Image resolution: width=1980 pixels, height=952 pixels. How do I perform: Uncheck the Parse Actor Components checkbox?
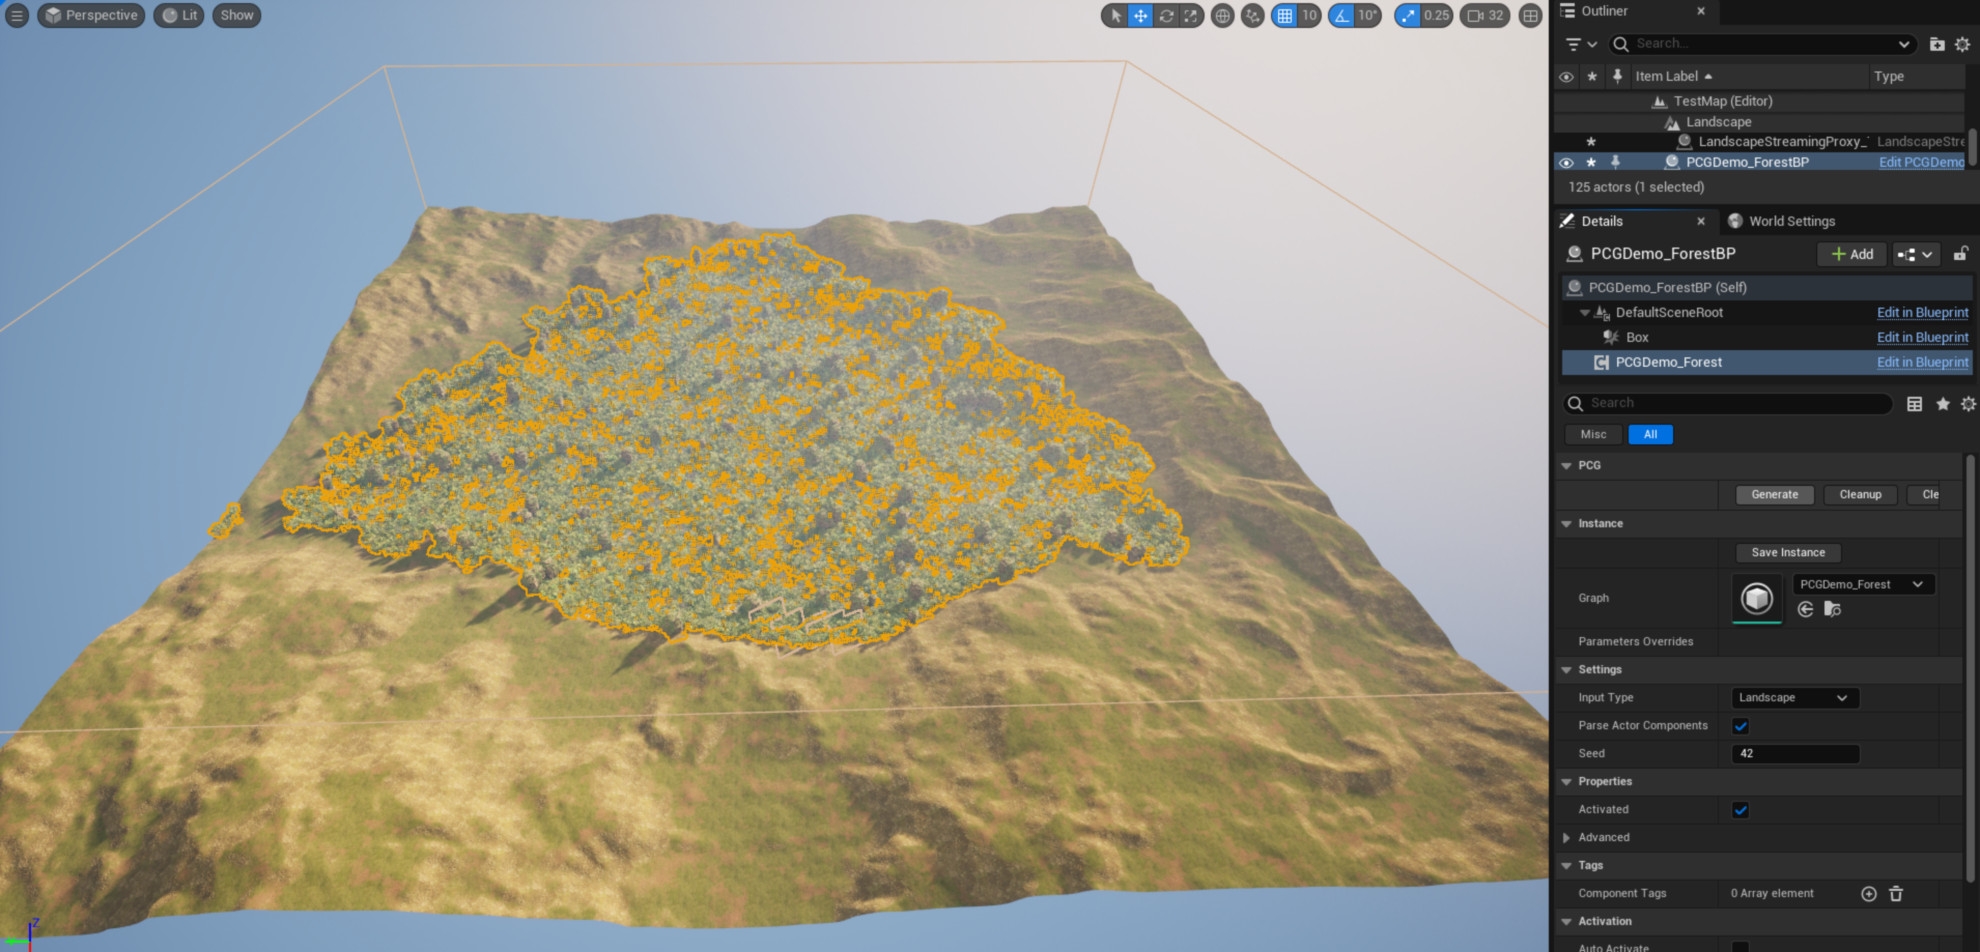click(1740, 726)
